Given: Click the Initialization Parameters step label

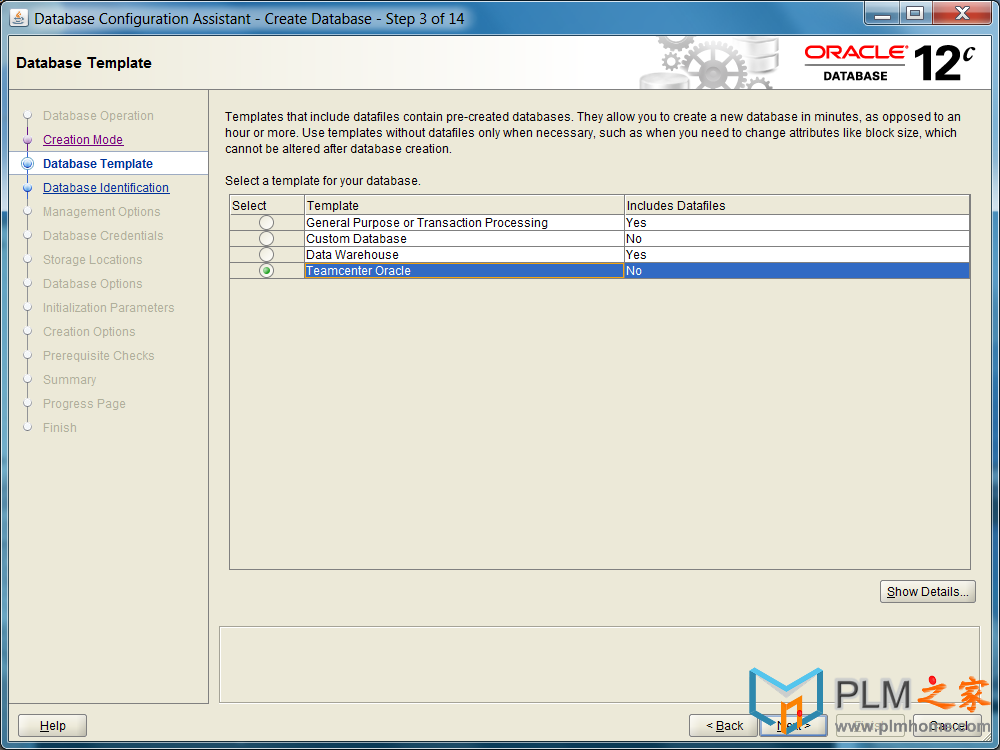Looking at the screenshot, I should (x=108, y=308).
